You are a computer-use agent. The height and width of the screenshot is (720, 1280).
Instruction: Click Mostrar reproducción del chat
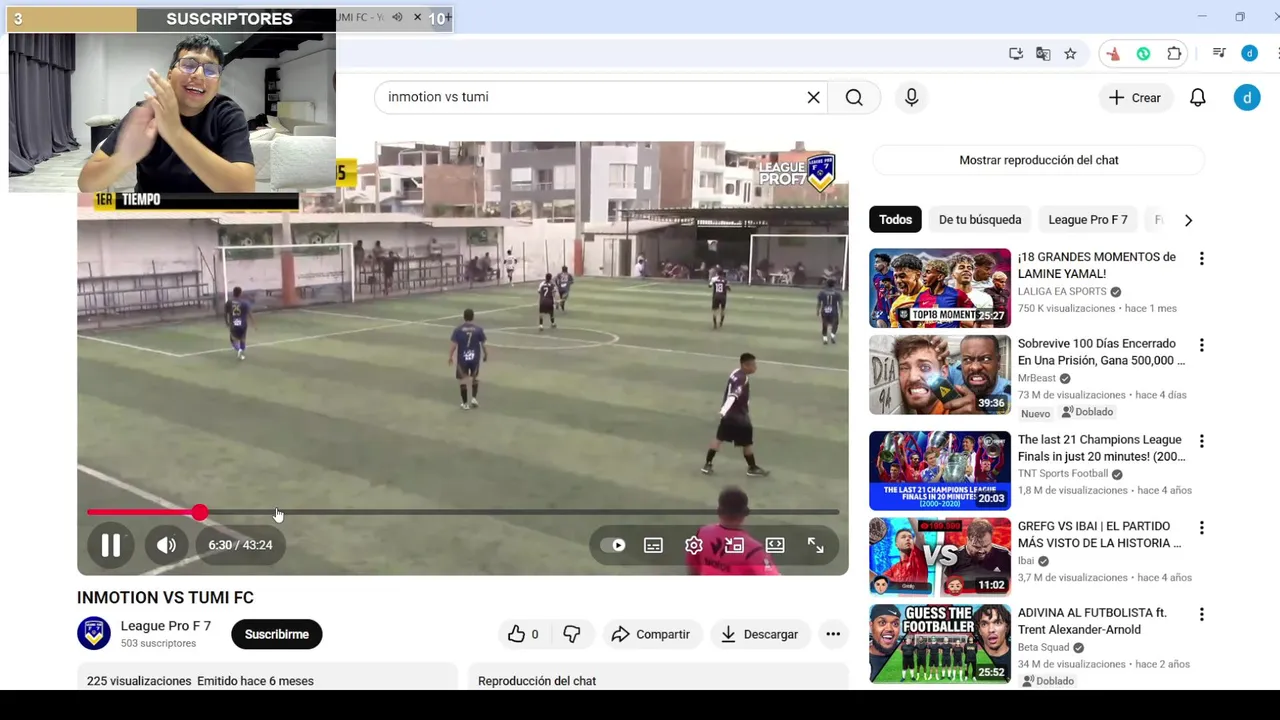[x=1038, y=160]
